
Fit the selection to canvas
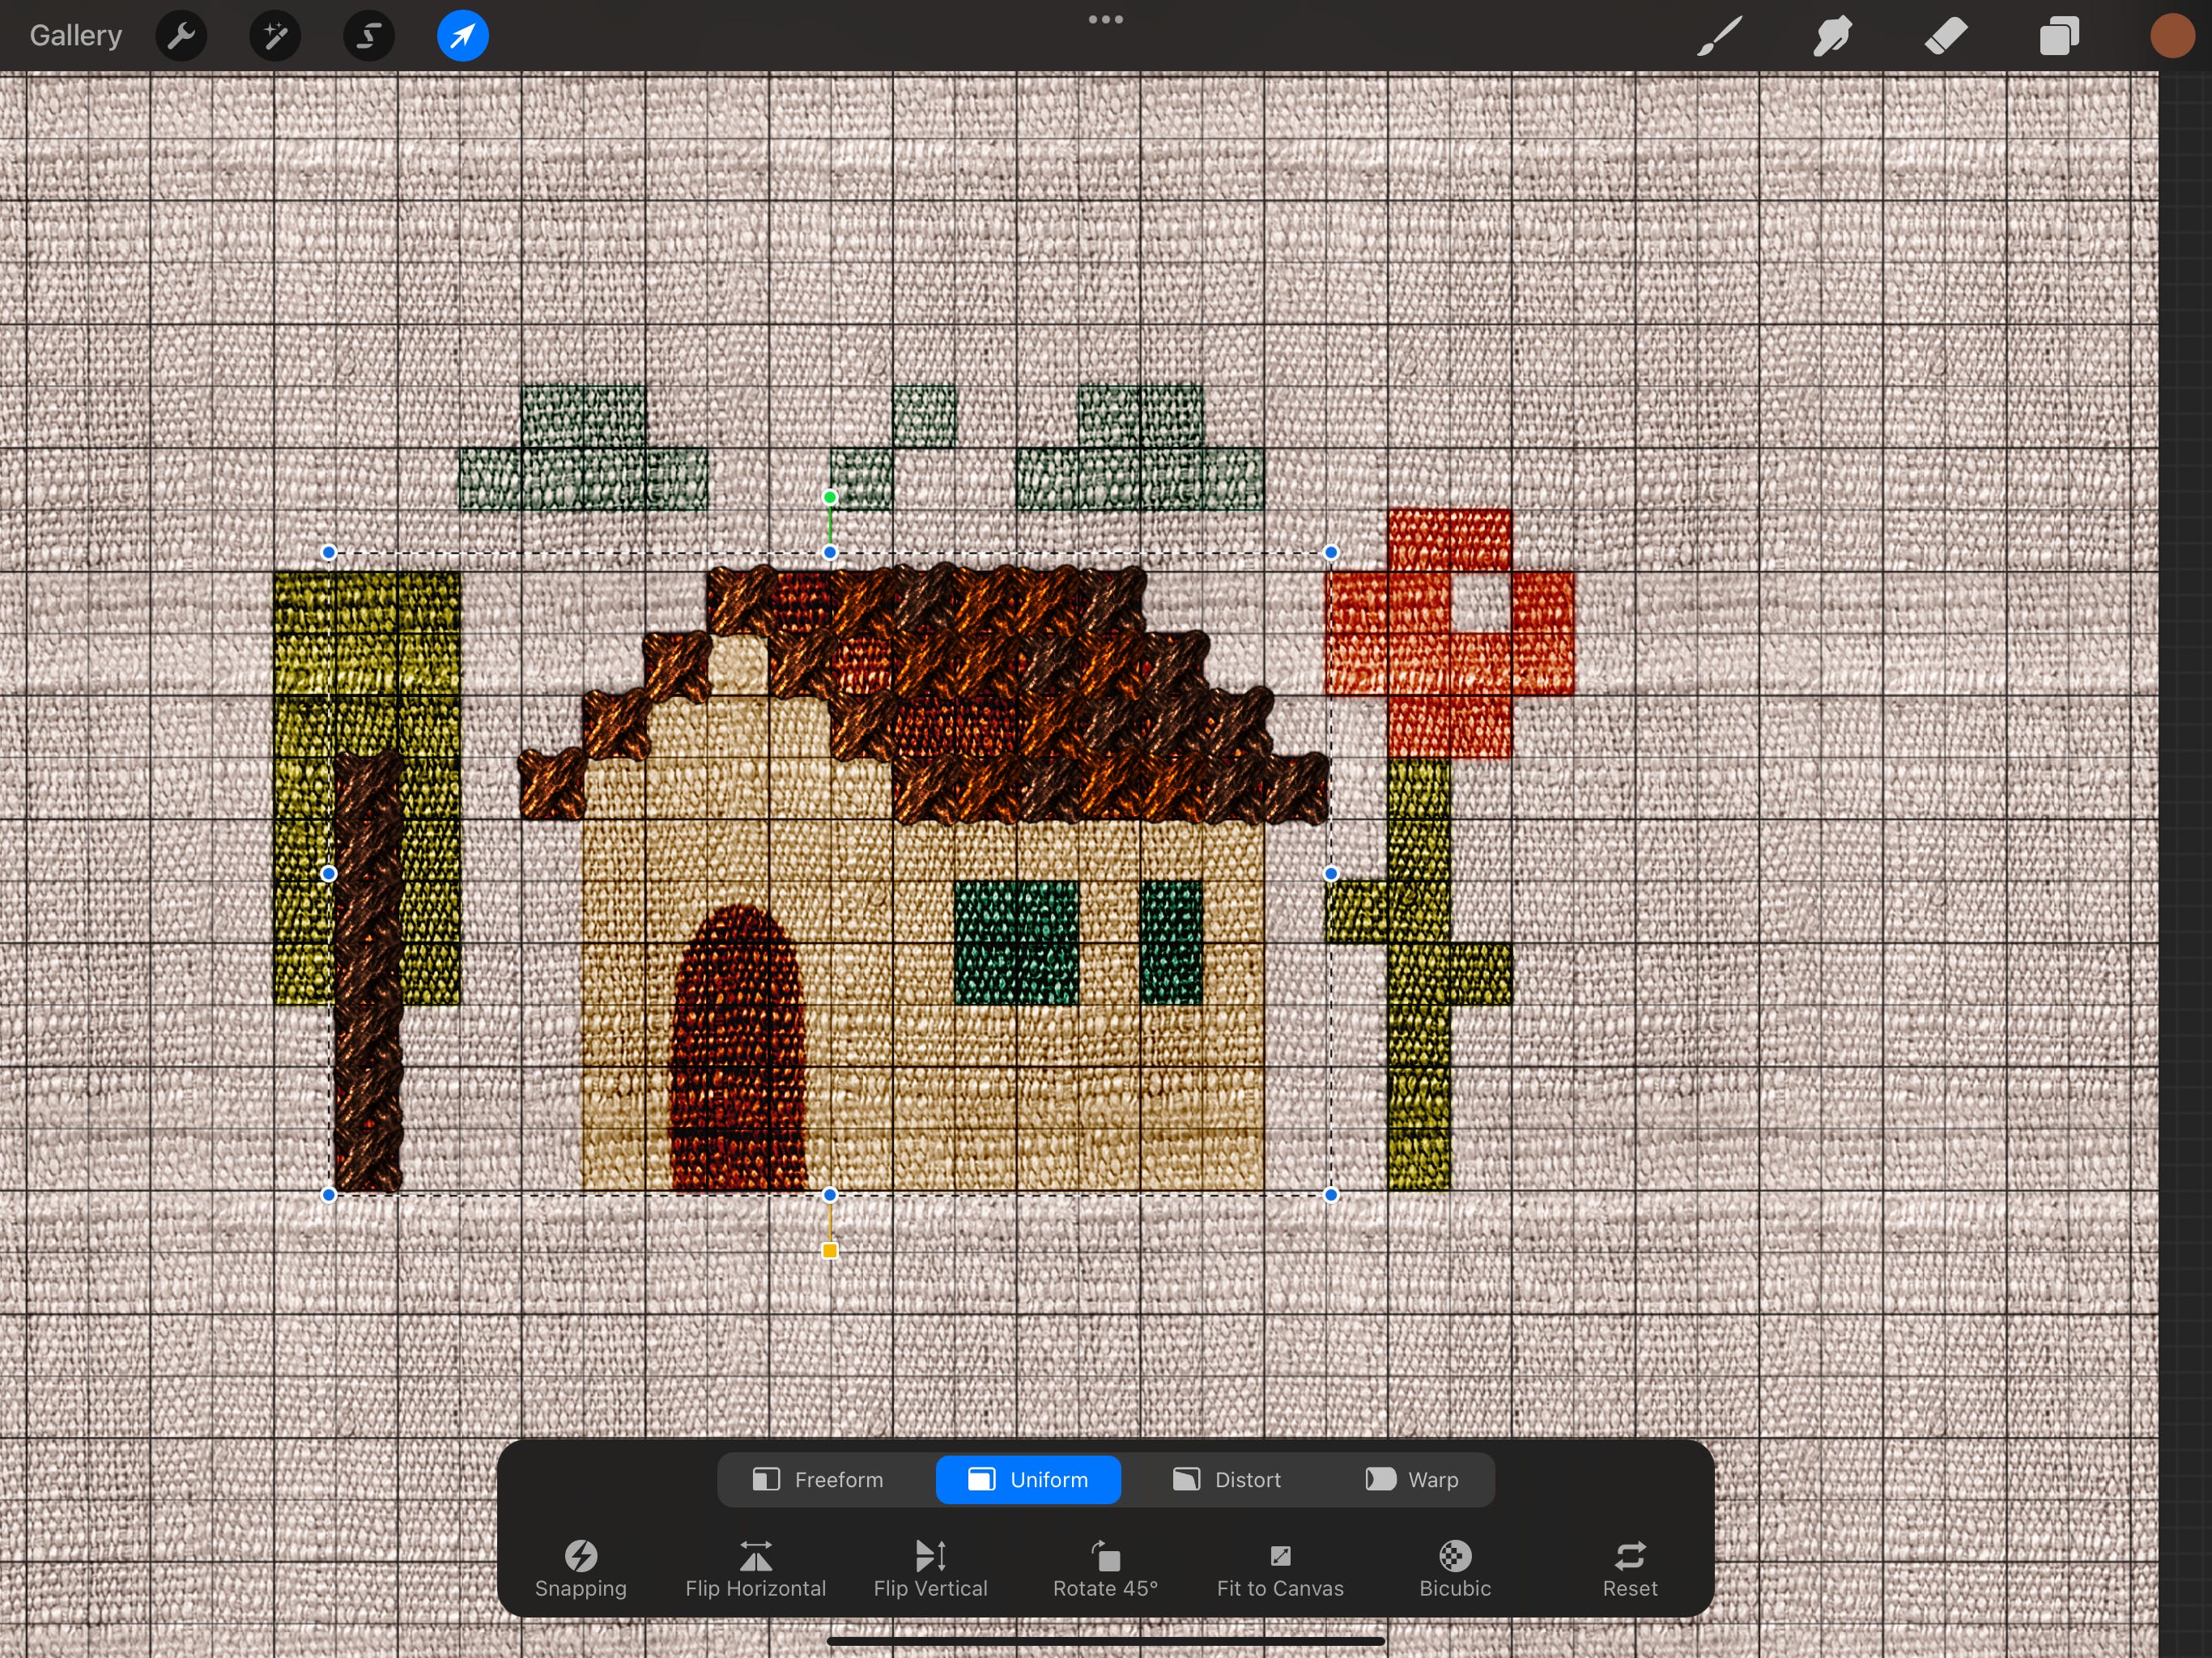pos(1280,1569)
